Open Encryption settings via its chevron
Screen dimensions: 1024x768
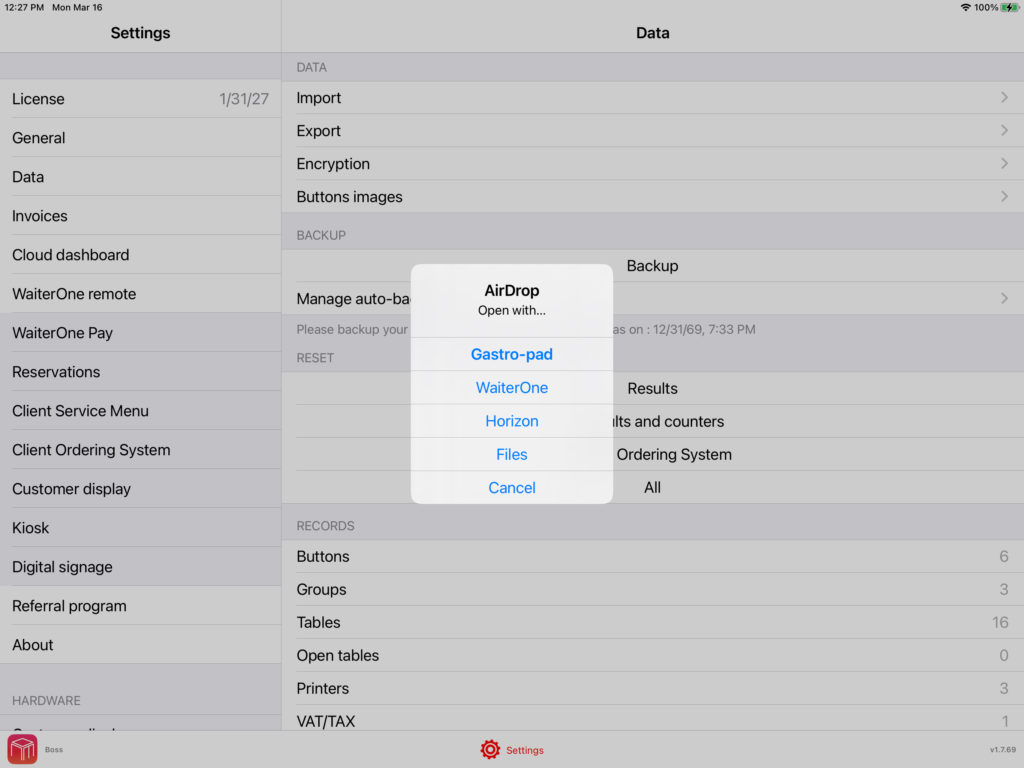(x=1004, y=164)
